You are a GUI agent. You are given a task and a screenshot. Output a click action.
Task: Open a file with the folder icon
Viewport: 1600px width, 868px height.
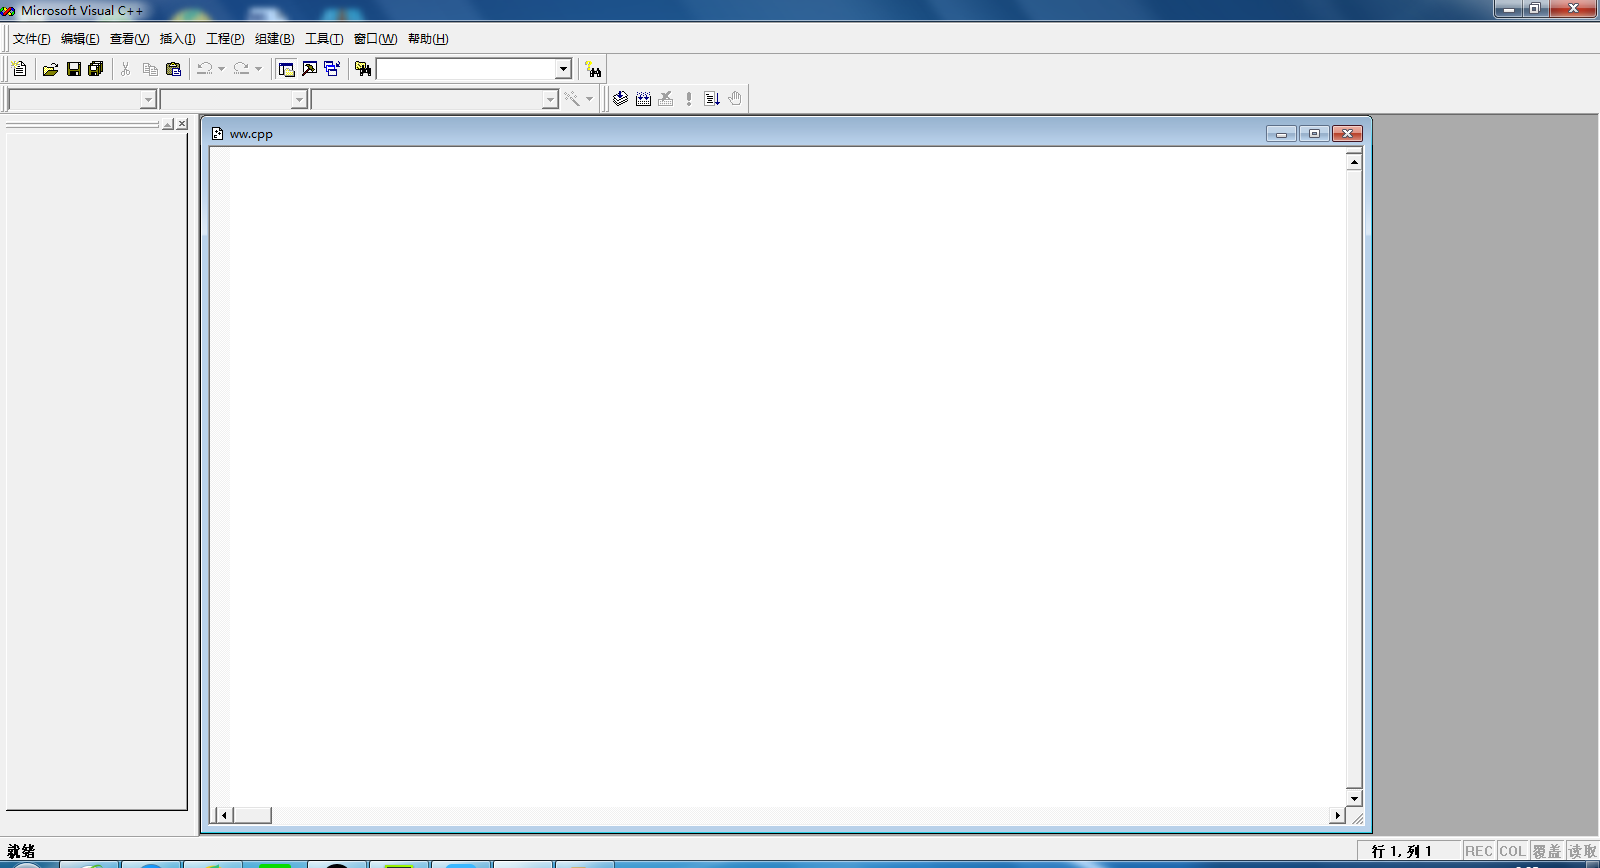(x=50, y=69)
